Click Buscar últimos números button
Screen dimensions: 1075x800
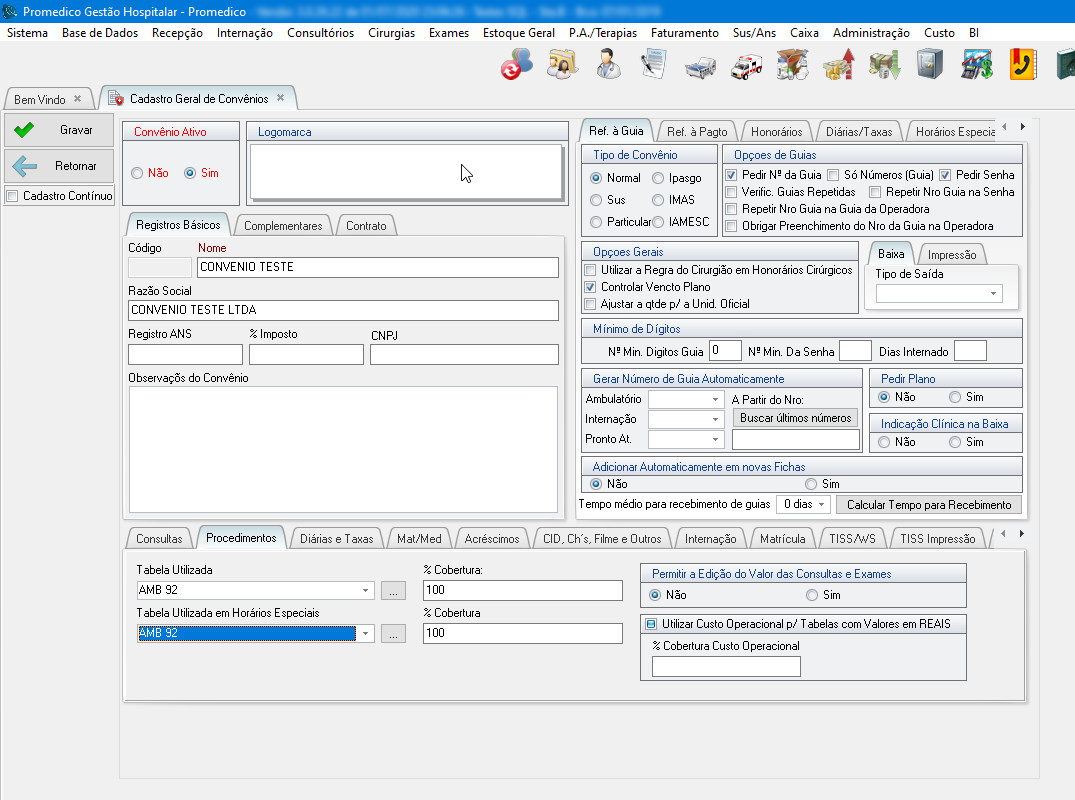pos(795,418)
